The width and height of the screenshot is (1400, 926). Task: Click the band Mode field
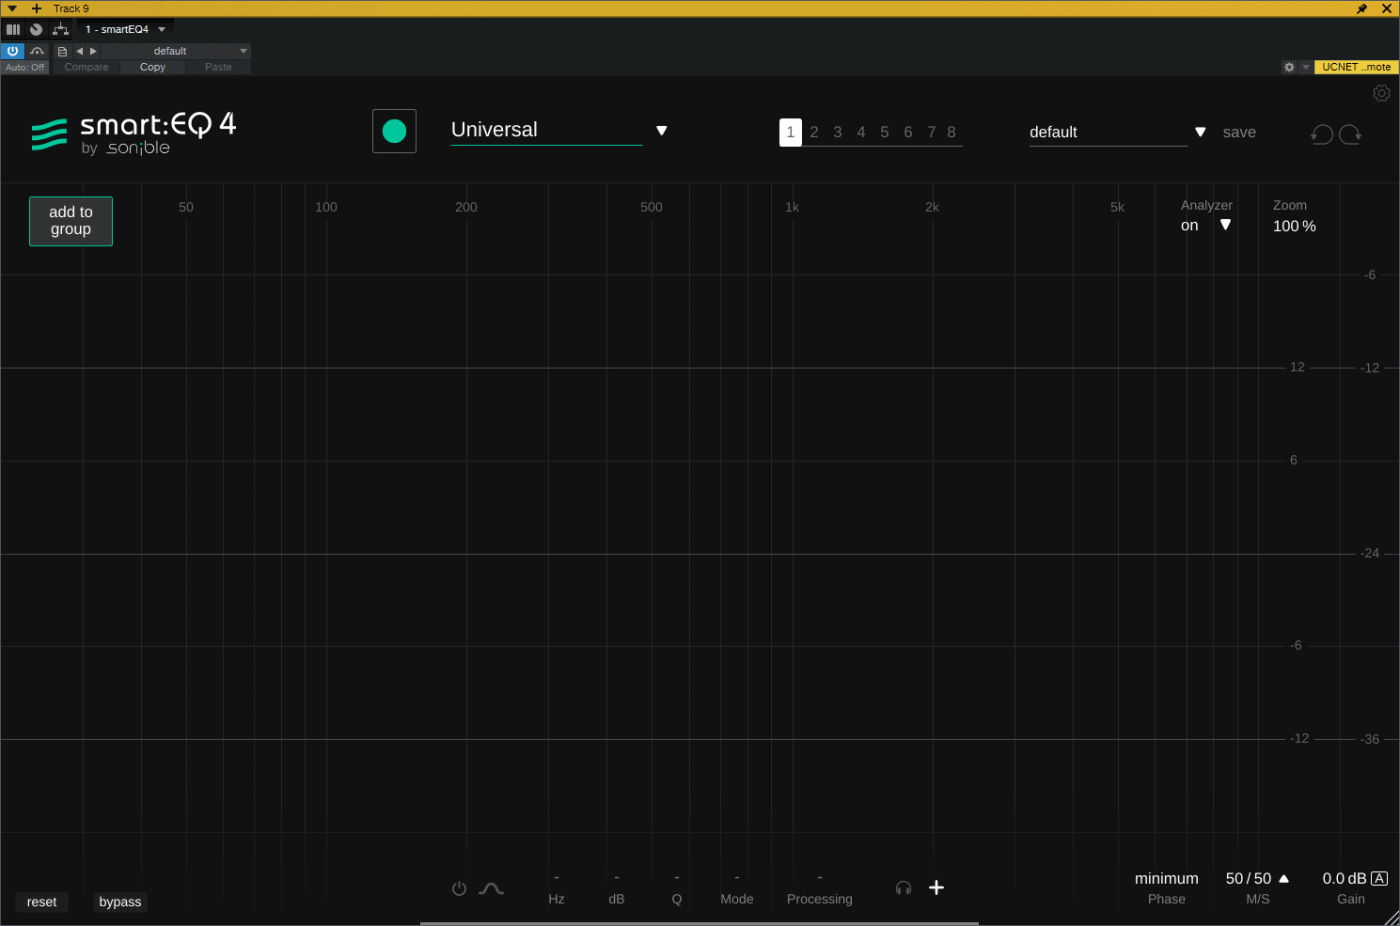point(737,889)
